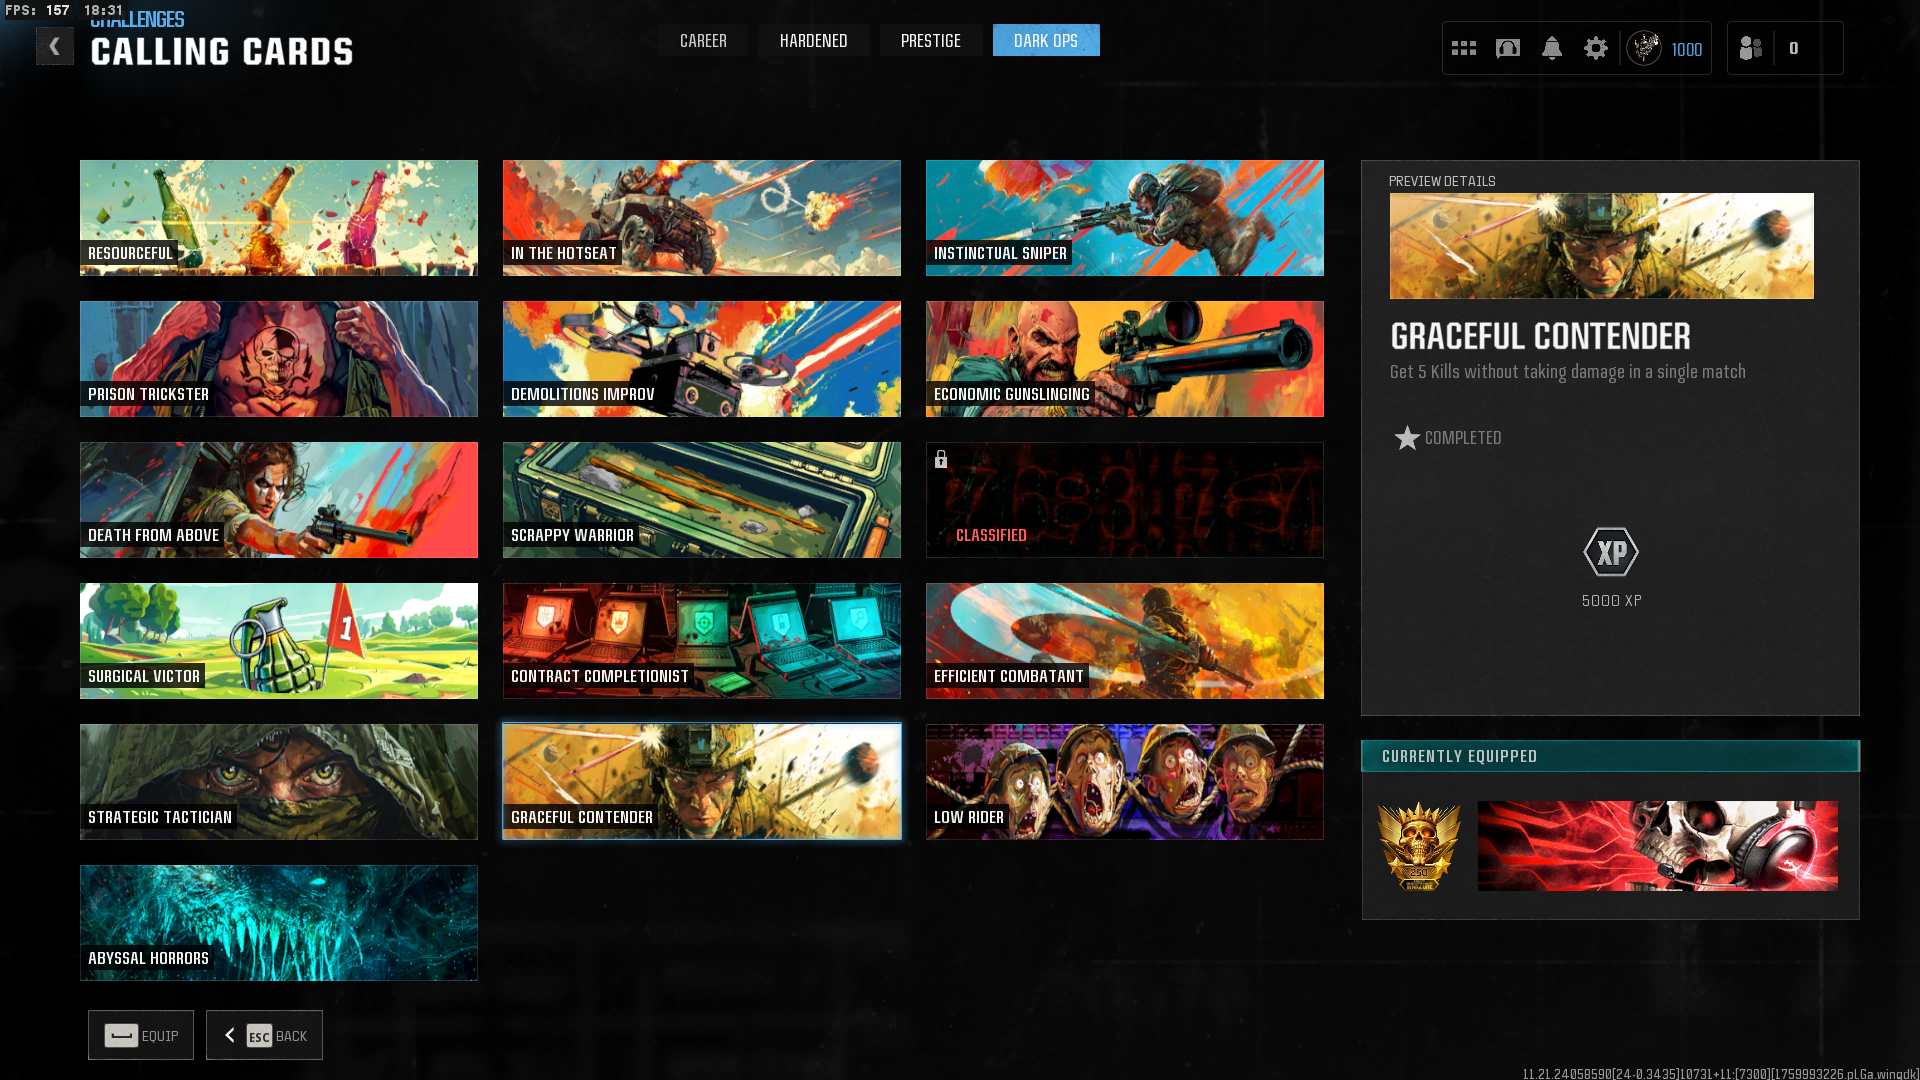This screenshot has width=1920, height=1080.
Task: Open settings gear icon
Action: (1596, 48)
